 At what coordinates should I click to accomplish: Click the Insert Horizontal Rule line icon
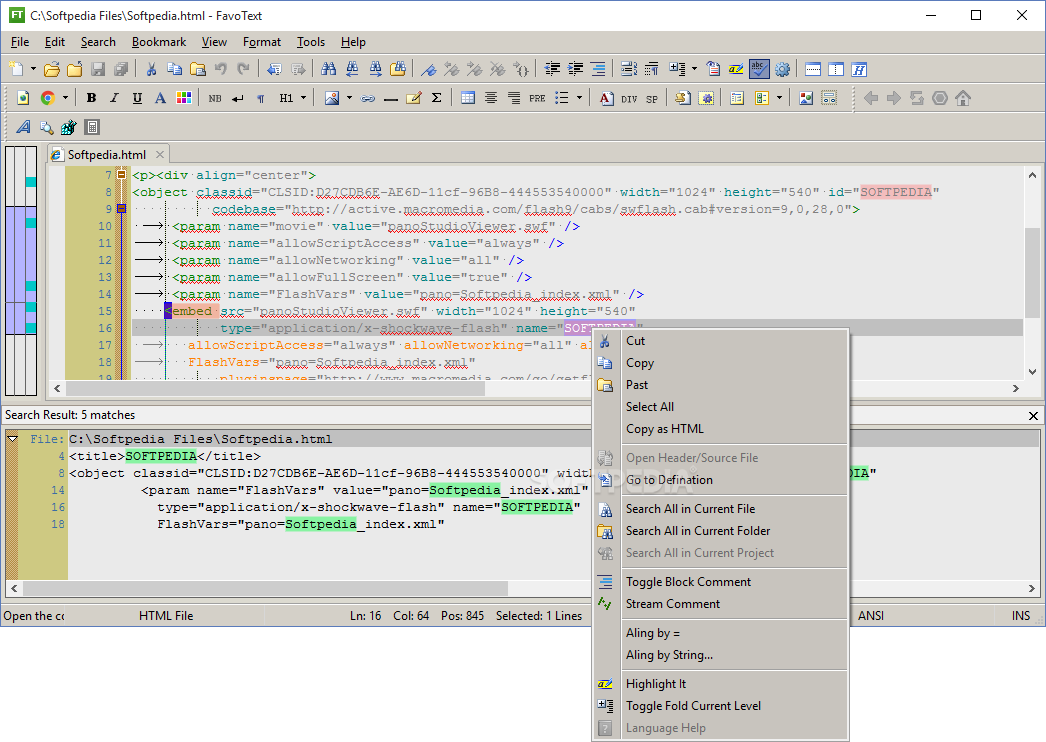point(391,98)
